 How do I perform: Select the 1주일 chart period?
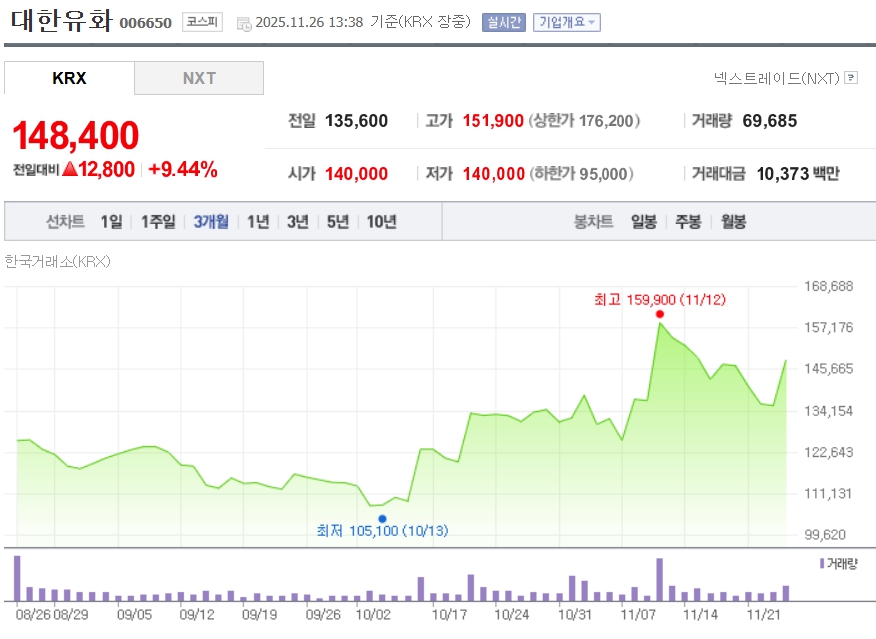(x=158, y=222)
